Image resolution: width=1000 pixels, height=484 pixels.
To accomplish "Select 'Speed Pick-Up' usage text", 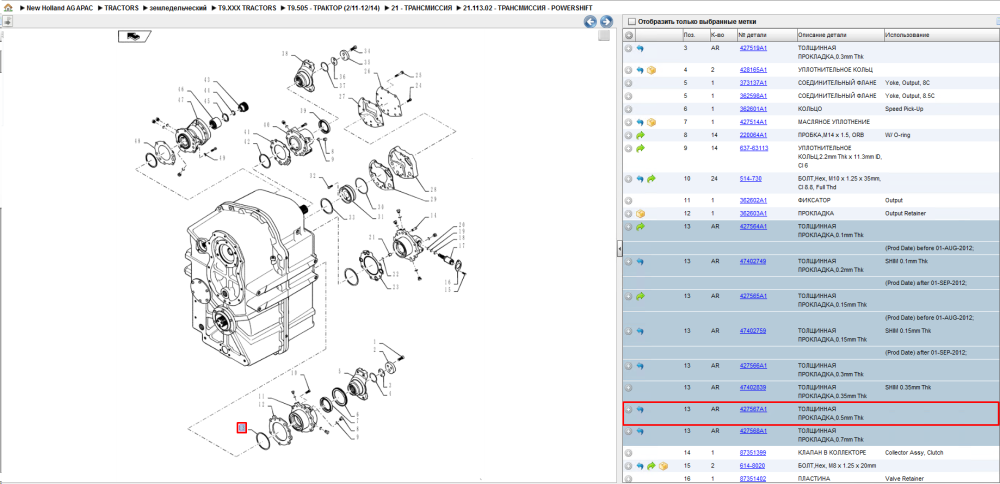I will coord(902,109).
